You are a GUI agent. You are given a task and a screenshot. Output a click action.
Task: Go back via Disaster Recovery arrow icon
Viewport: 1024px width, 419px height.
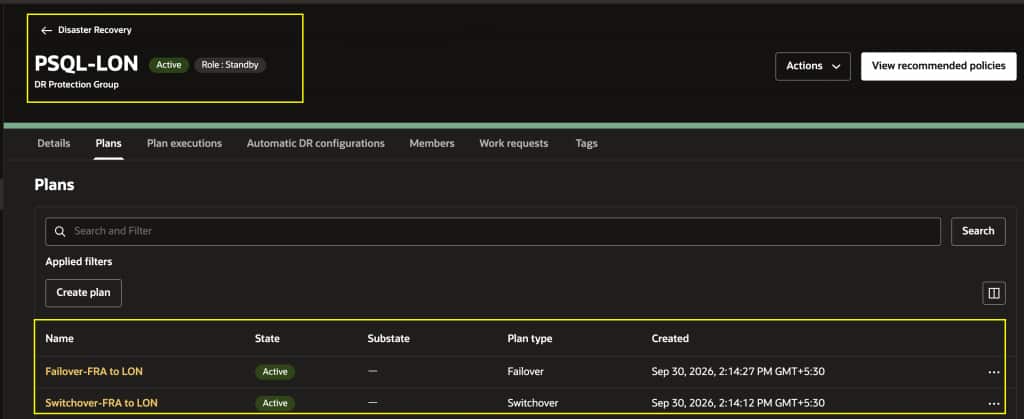click(46, 31)
